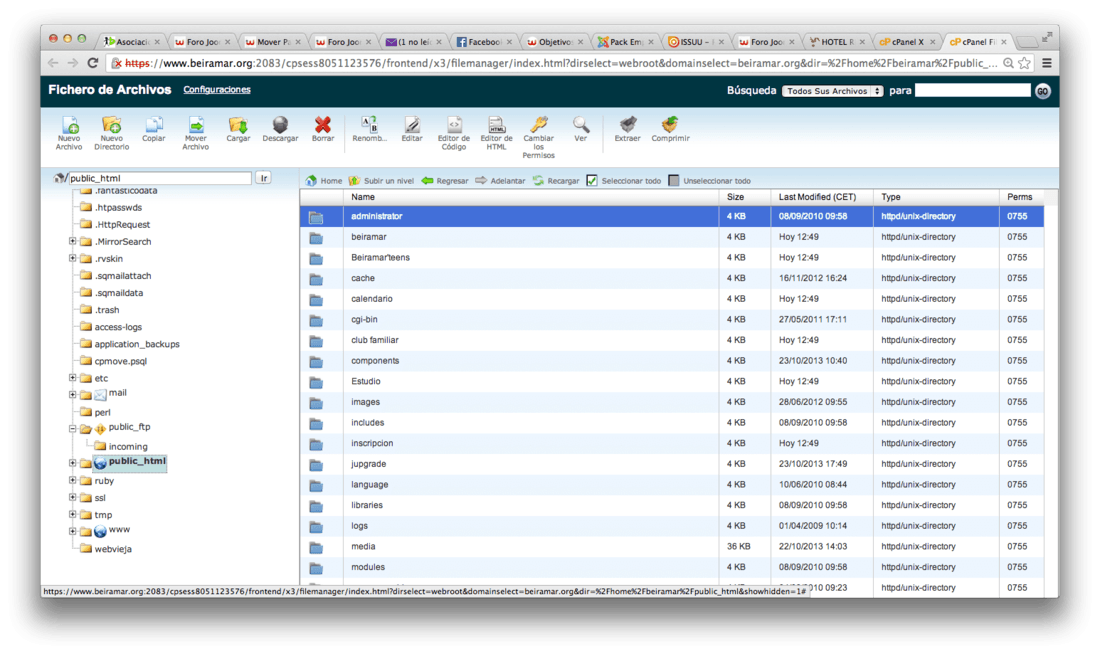Image resolution: width=1100 pixels, height=654 pixels.
Task: Click the GO search button
Action: [x=1042, y=91]
